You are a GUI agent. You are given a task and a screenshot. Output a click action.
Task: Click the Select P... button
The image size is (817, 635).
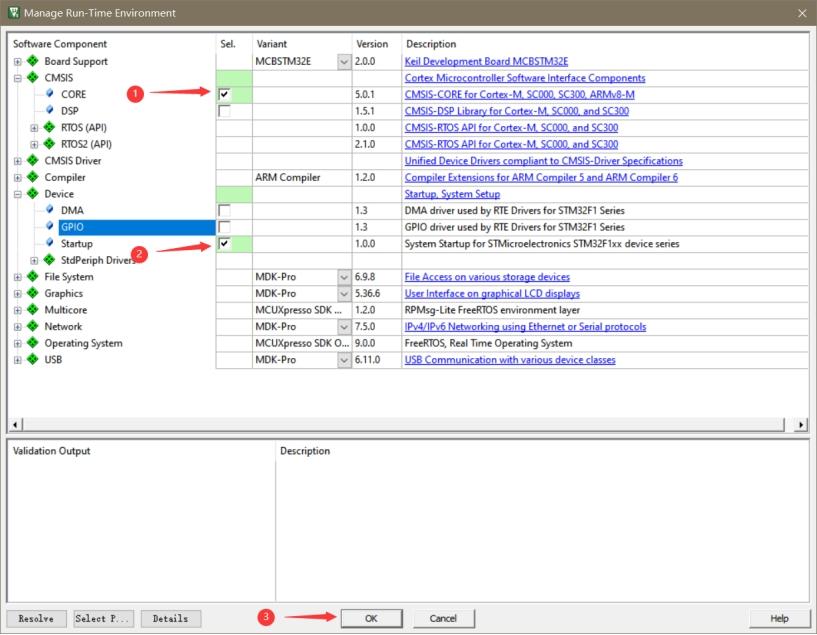(104, 618)
